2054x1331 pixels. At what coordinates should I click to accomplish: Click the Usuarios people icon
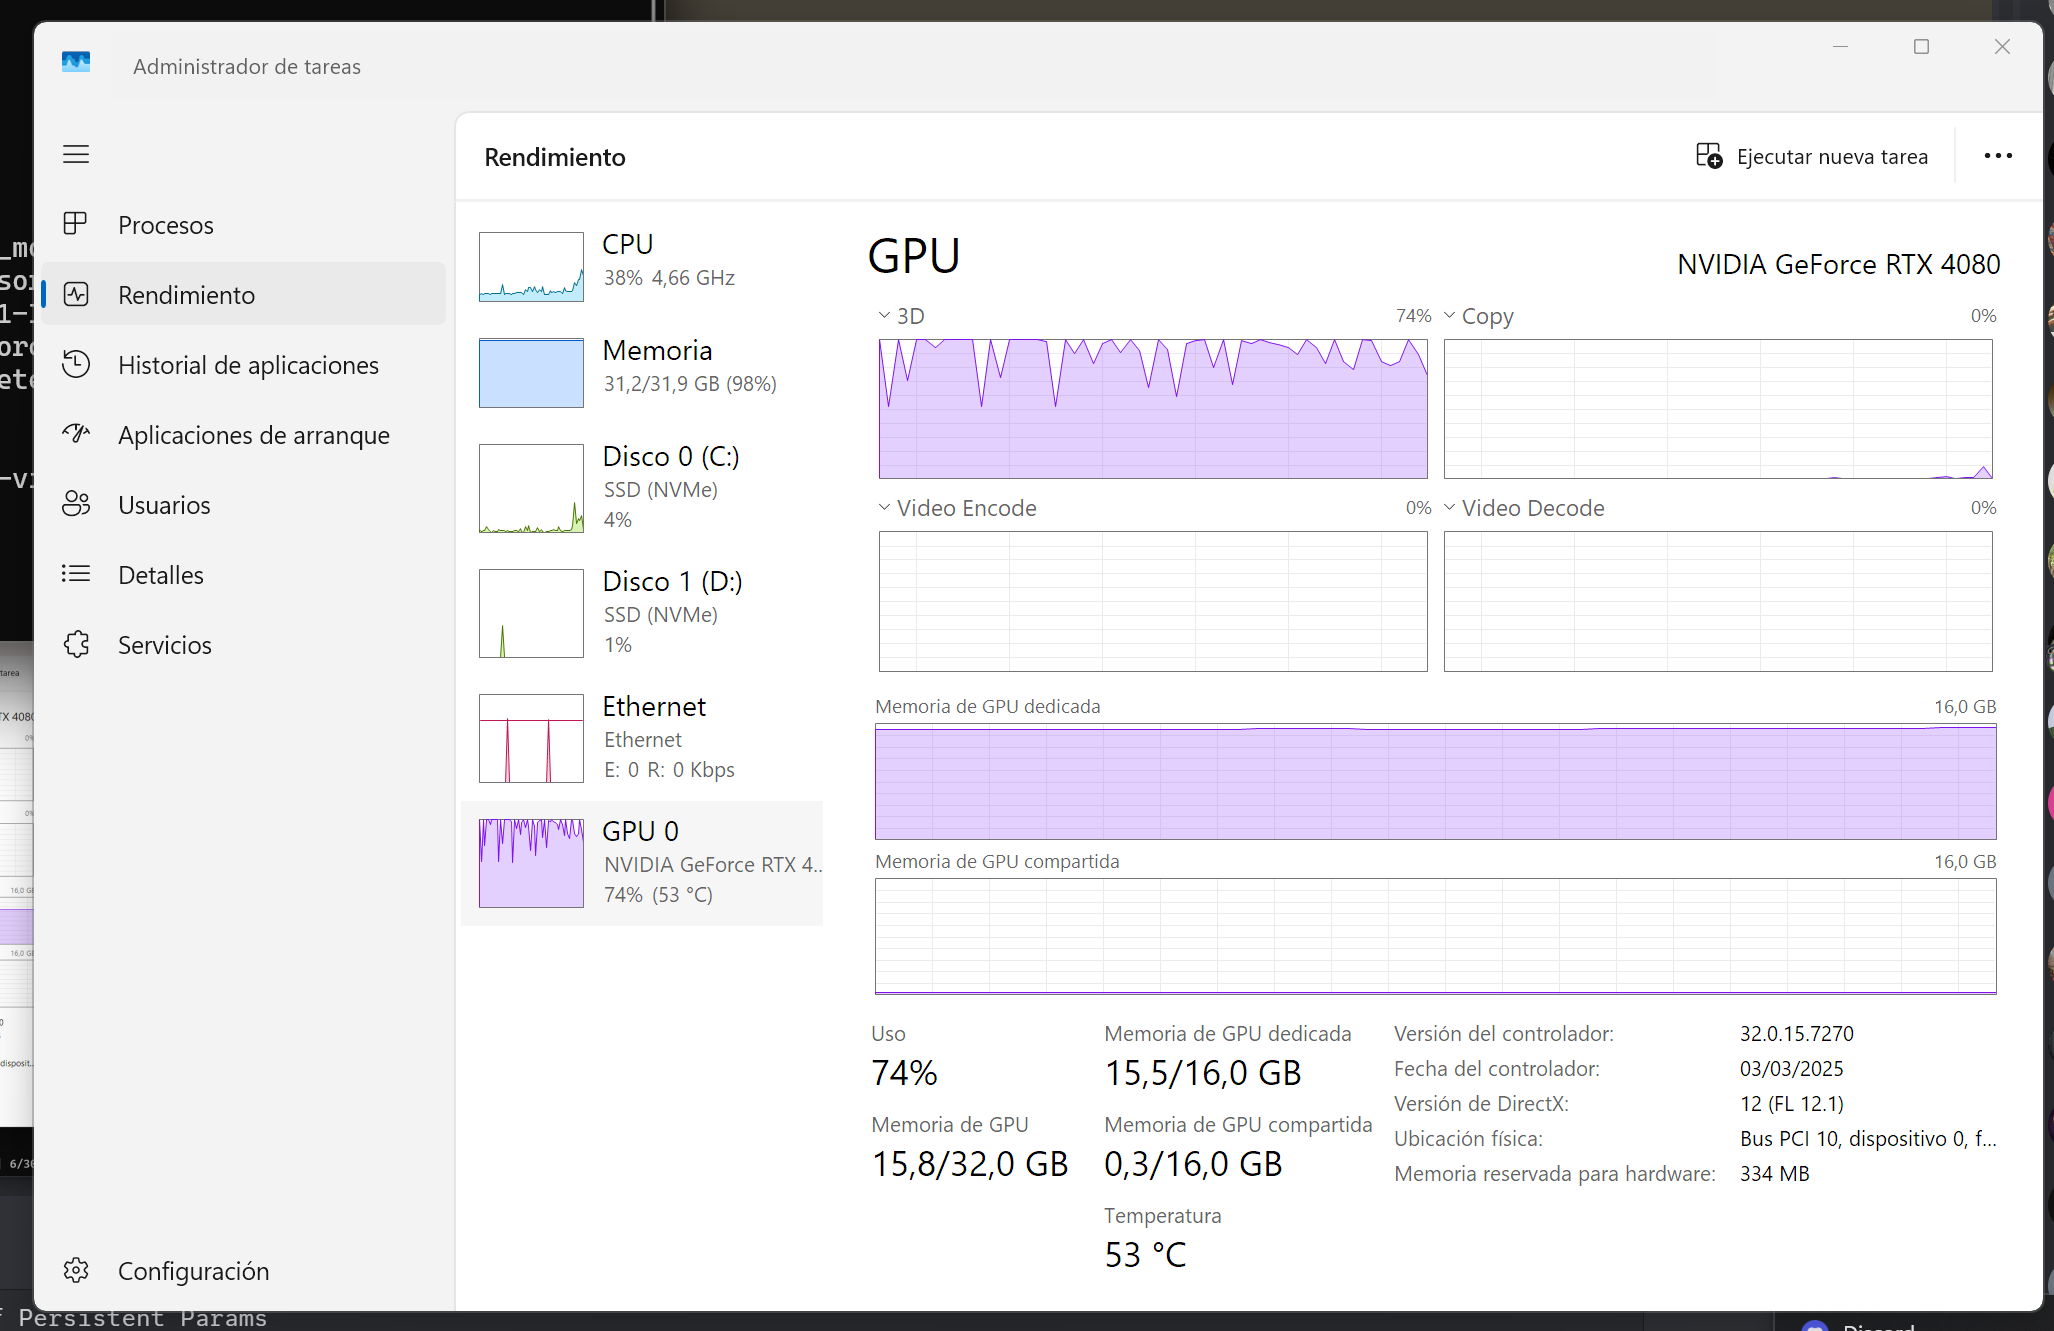76,504
